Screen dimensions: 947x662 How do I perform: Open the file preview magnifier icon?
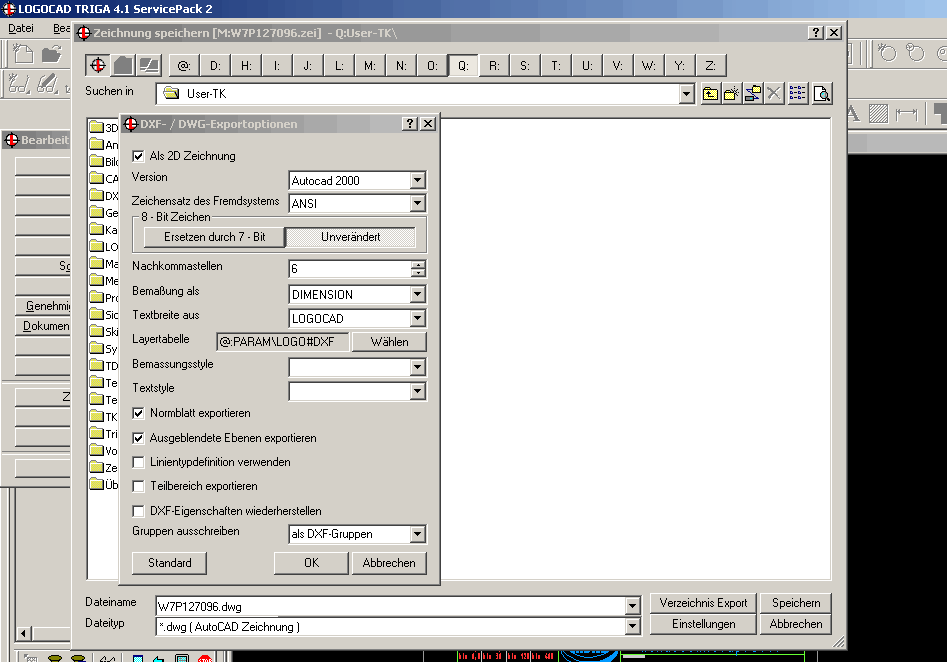pyautogui.click(x=822, y=94)
